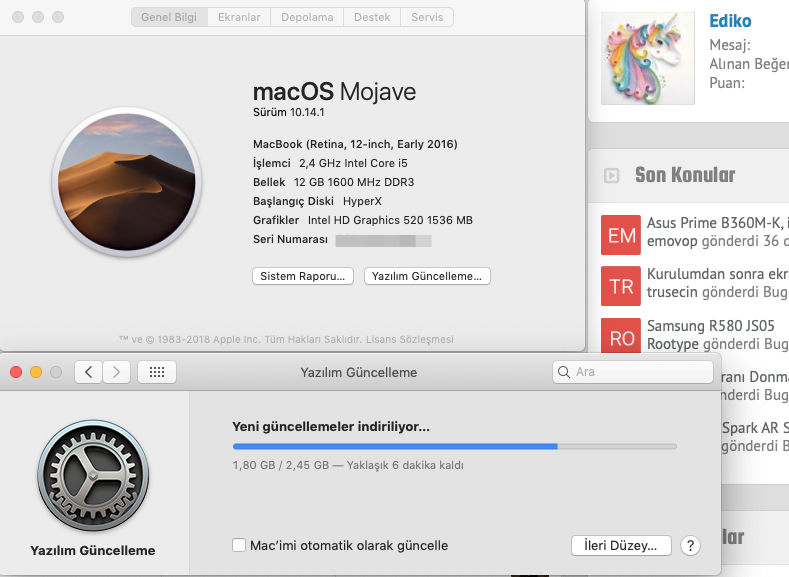Go to the Servis tab
The height and width of the screenshot is (577, 789).
pos(427,17)
